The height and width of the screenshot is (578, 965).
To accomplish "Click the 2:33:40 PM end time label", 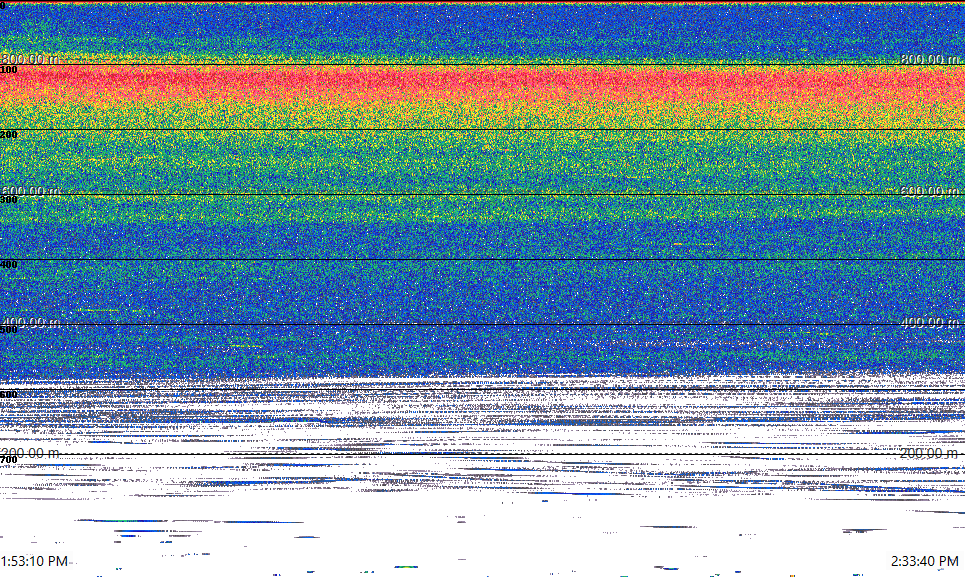I will coord(925,561).
